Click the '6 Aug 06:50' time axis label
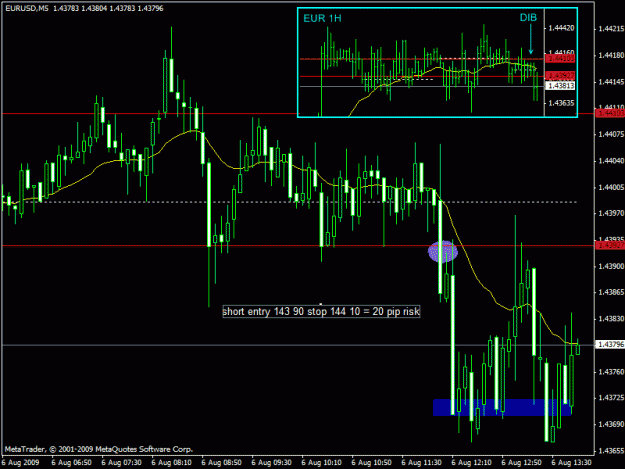This screenshot has height=469, width=625. pyautogui.click(x=71, y=463)
